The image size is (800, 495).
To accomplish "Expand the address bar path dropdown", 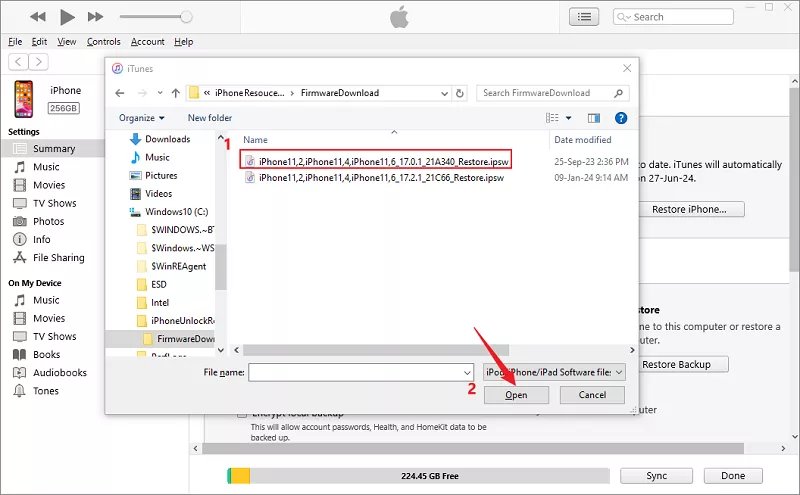I will pyautogui.click(x=444, y=93).
